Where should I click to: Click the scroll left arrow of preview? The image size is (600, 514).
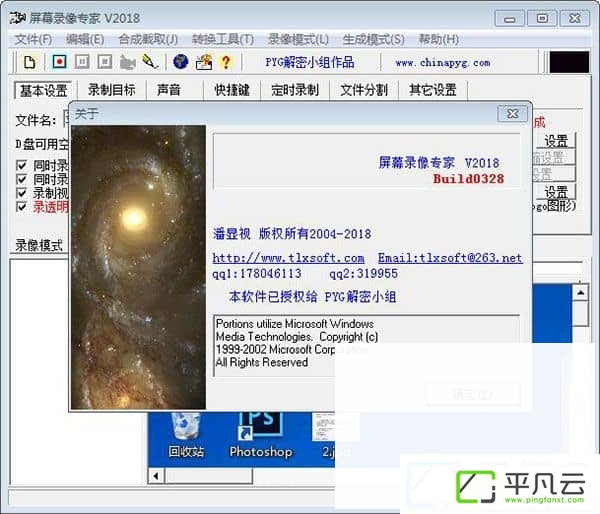[156, 476]
